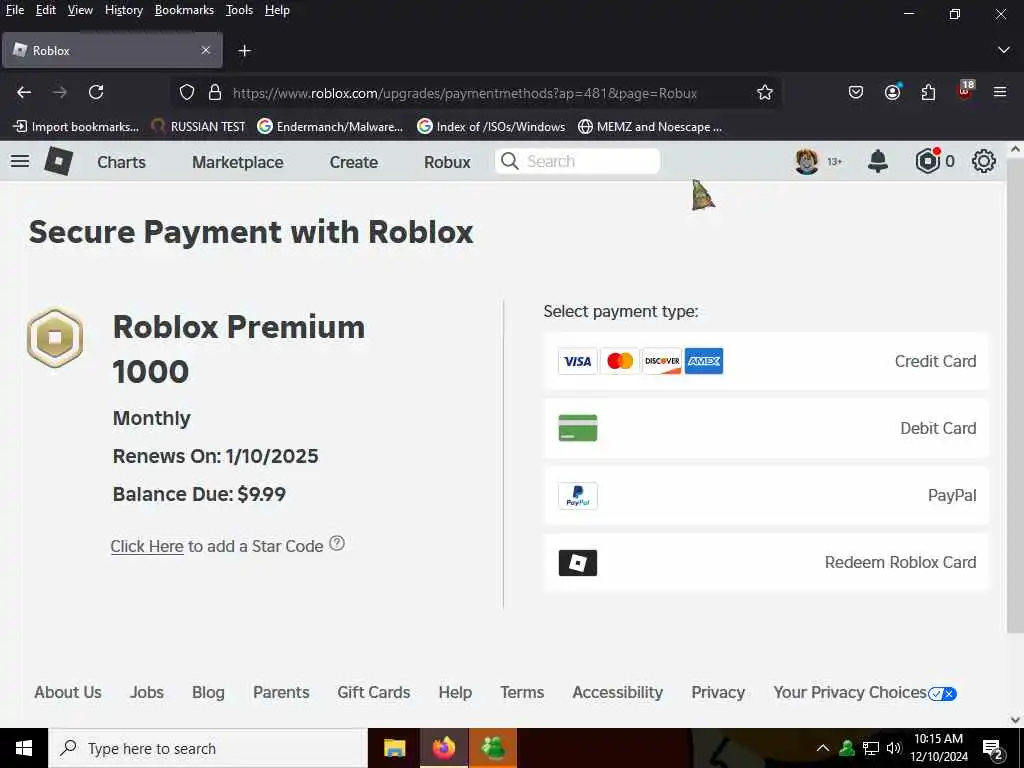1024x768 pixels.
Task: Click Here link to add Star Code
Action: click(x=147, y=546)
